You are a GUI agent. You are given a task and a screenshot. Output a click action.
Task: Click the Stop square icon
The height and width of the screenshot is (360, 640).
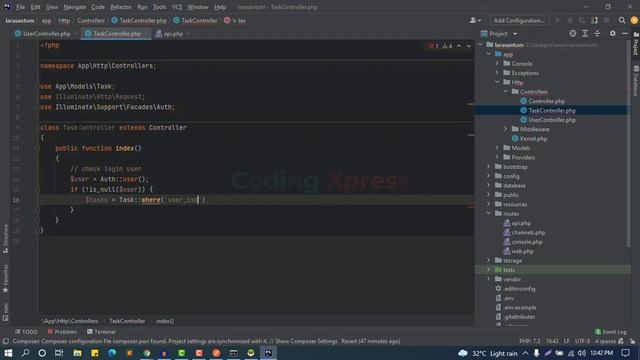point(607,20)
